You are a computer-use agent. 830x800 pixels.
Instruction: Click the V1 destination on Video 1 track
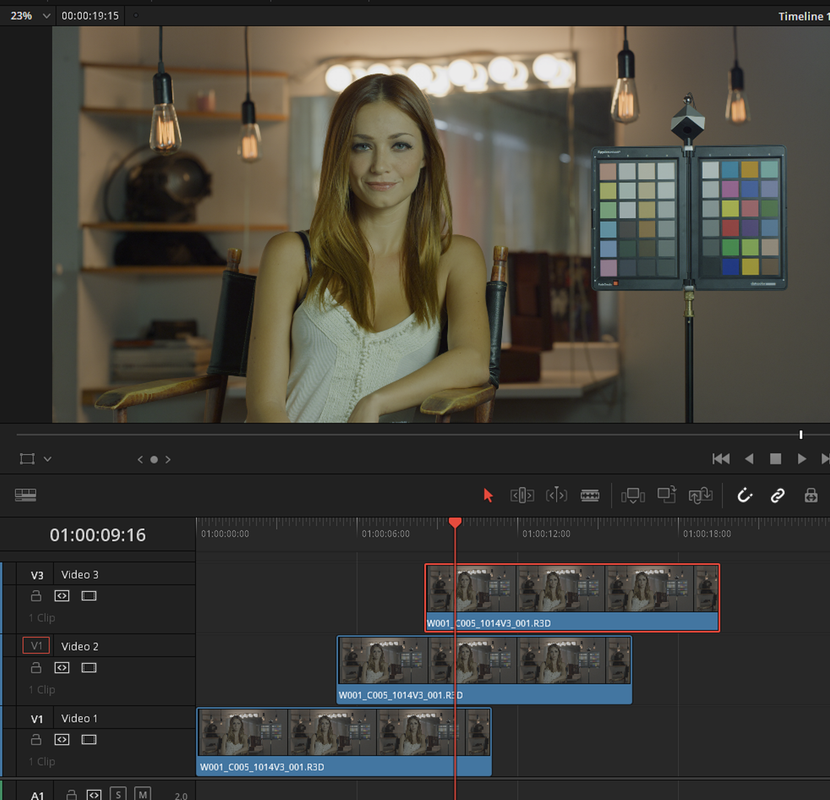(37, 719)
